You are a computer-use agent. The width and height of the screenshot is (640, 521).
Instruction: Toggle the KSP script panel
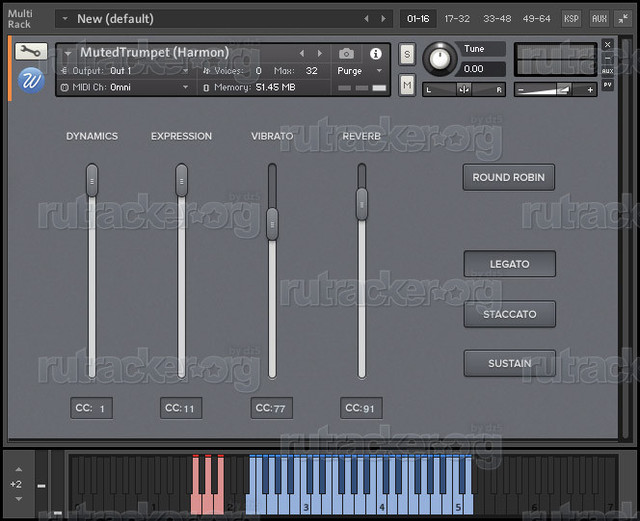point(571,19)
